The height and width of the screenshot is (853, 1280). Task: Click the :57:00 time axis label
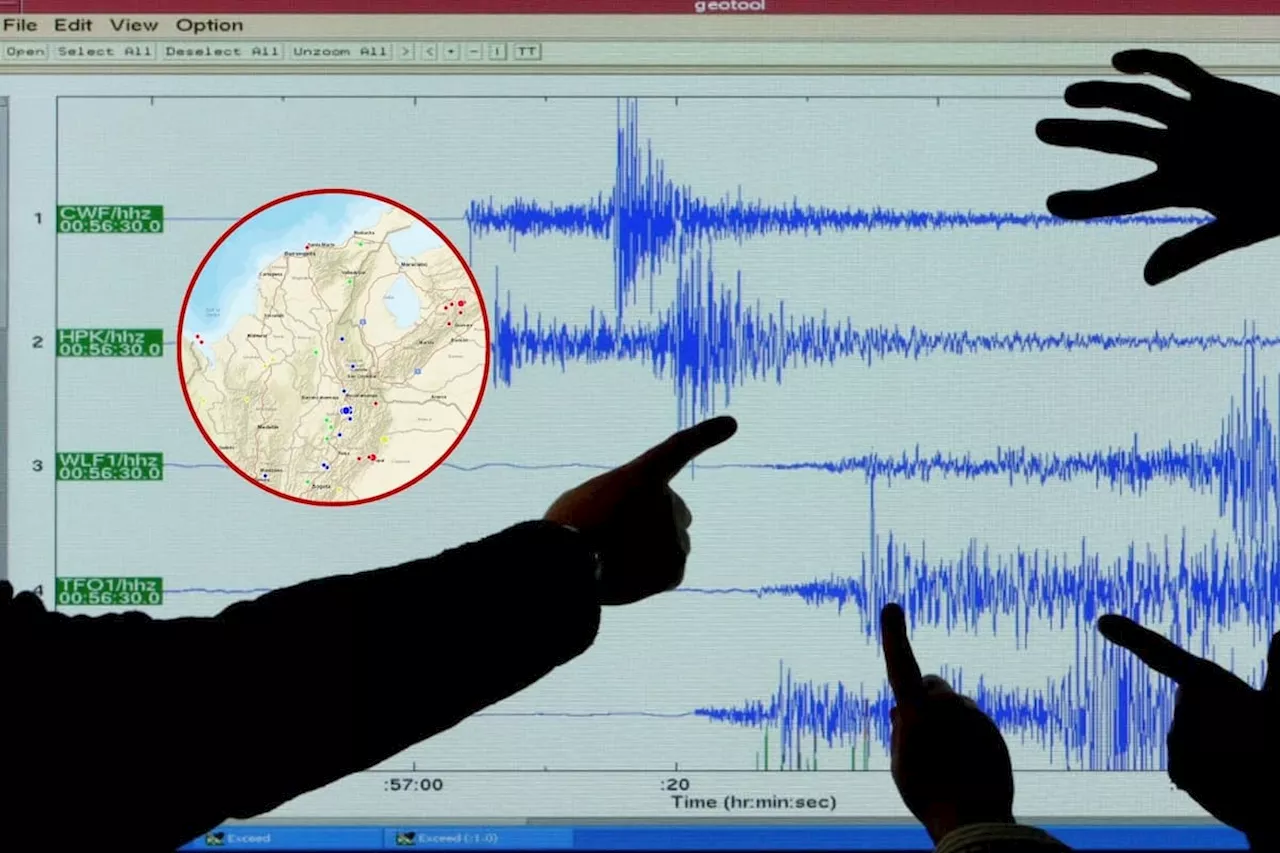[x=413, y=784]
